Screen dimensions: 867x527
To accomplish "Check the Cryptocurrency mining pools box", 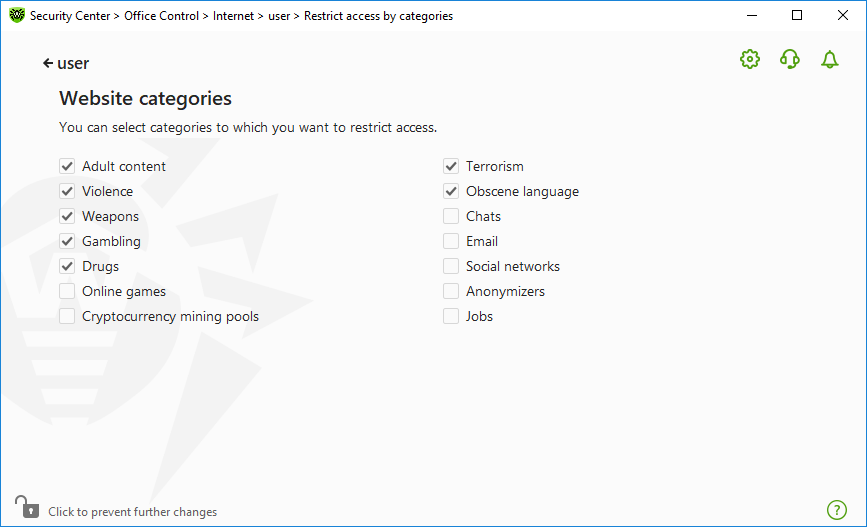I will click(x=67, y=316).
